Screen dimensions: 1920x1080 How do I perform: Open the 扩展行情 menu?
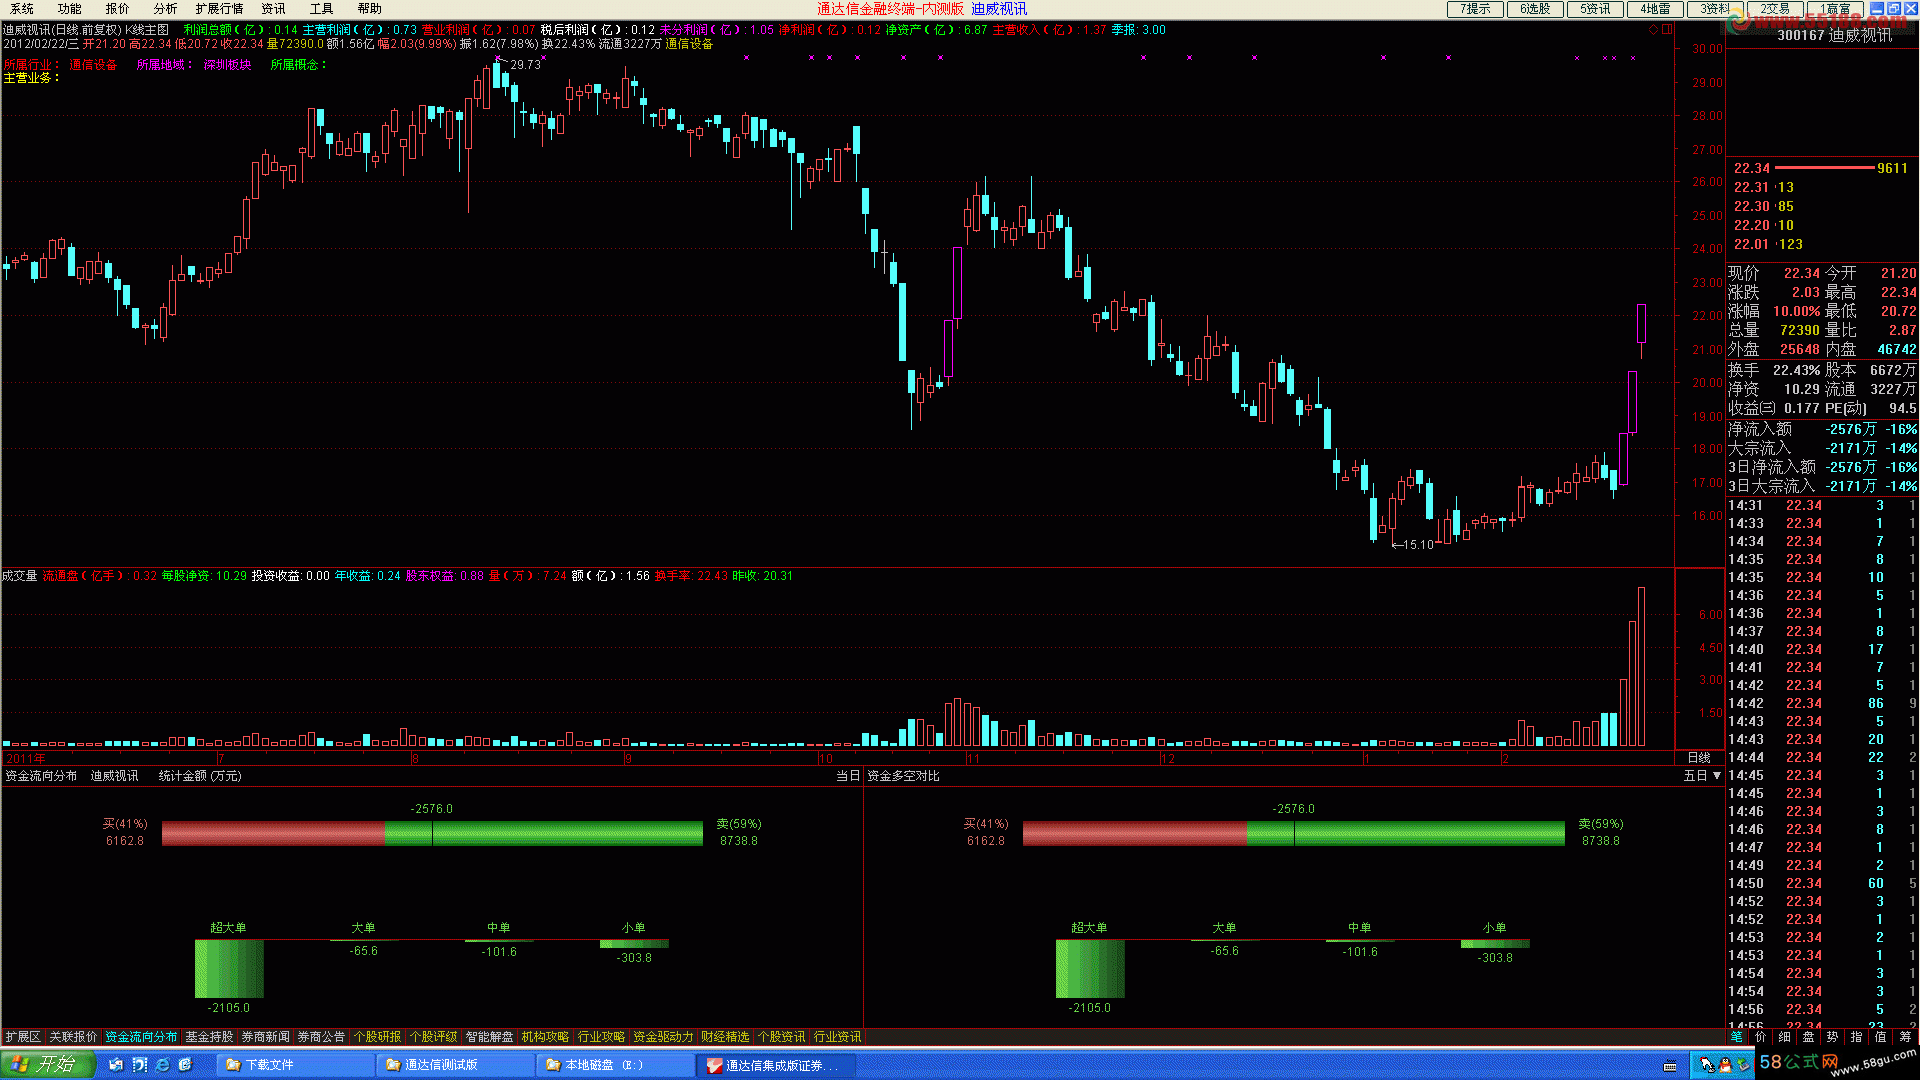(x=219, y=9)
